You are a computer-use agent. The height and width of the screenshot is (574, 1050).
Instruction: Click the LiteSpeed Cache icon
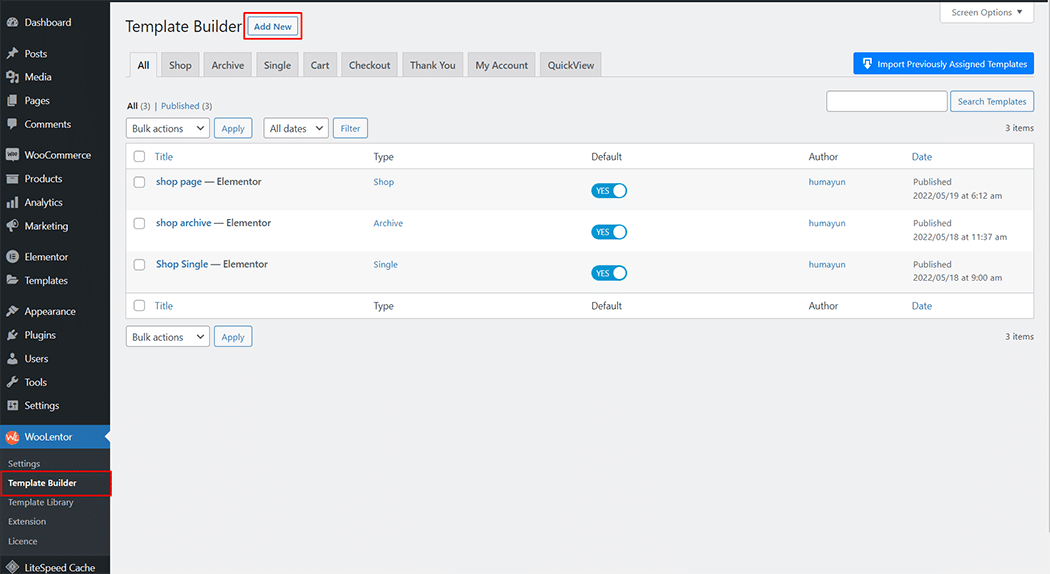[12, 567]
